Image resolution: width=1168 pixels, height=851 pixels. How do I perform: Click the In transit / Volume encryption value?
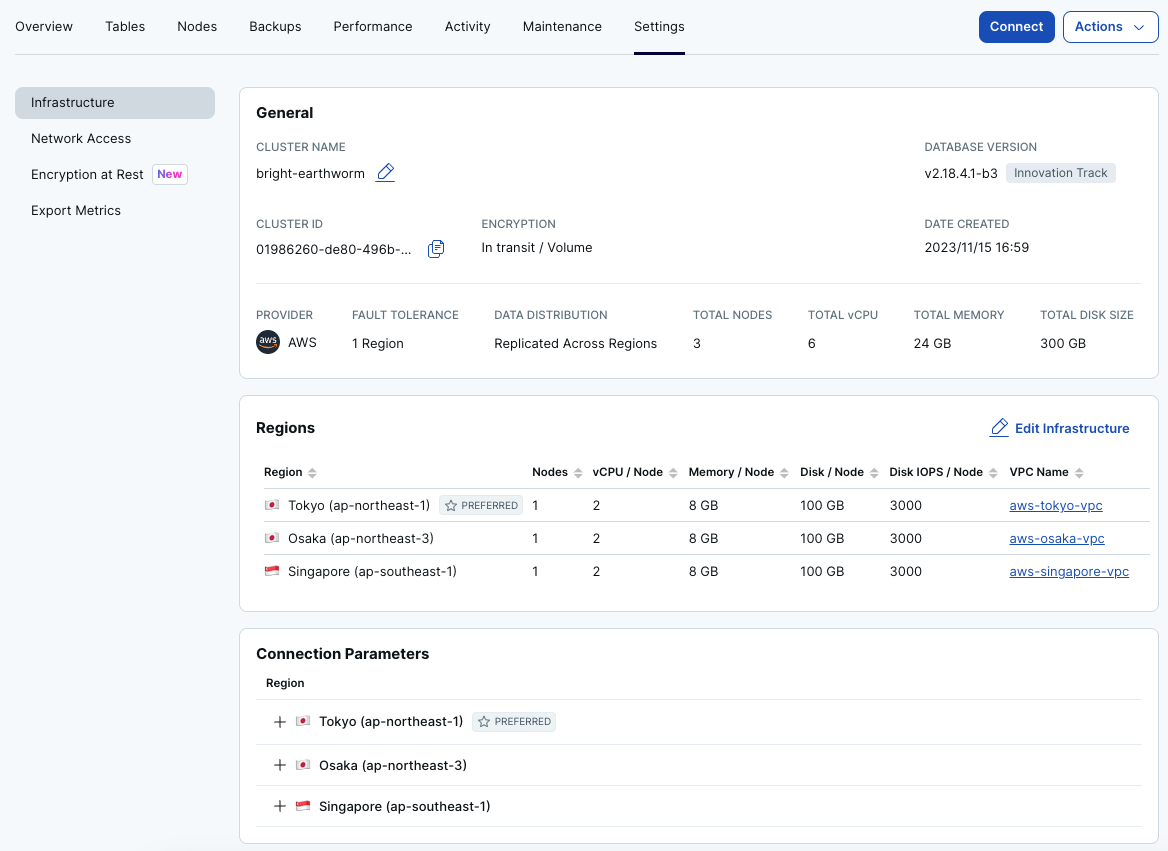[x=536, y=247]
